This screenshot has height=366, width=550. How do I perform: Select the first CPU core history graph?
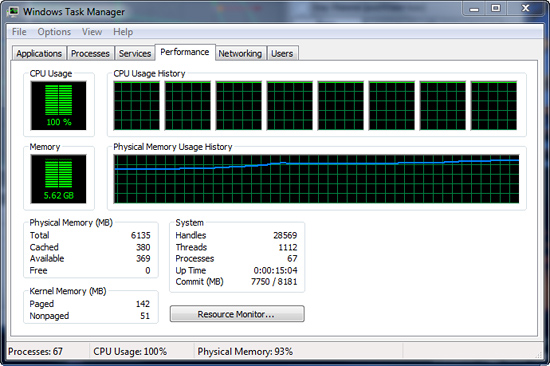(136, 106)
